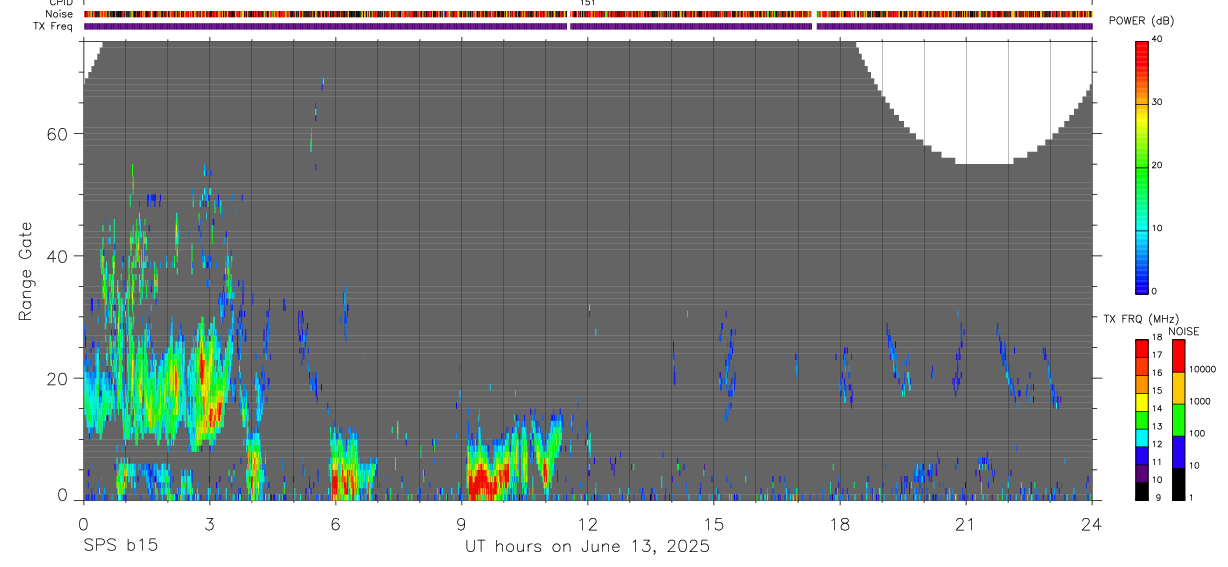The image size is (1228, 567).
Task: Click the SPS b15 label
Action: click(120, 547)
